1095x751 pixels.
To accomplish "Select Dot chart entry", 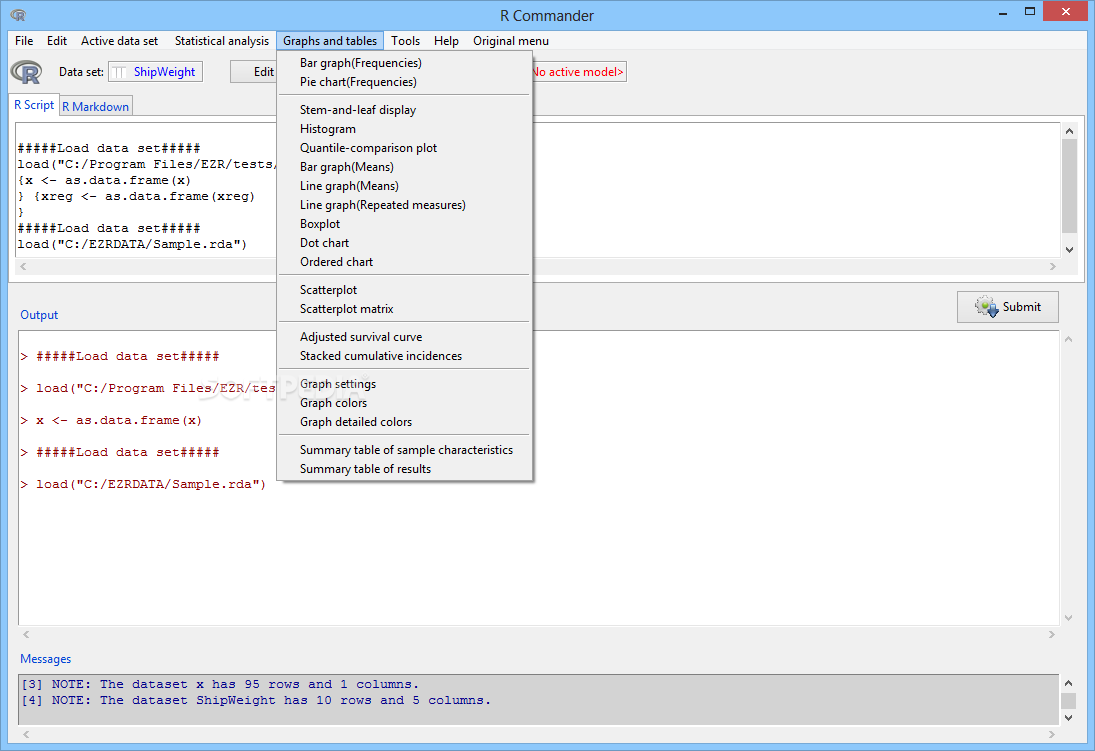I will pyautogui.click(x=405, y=242).
